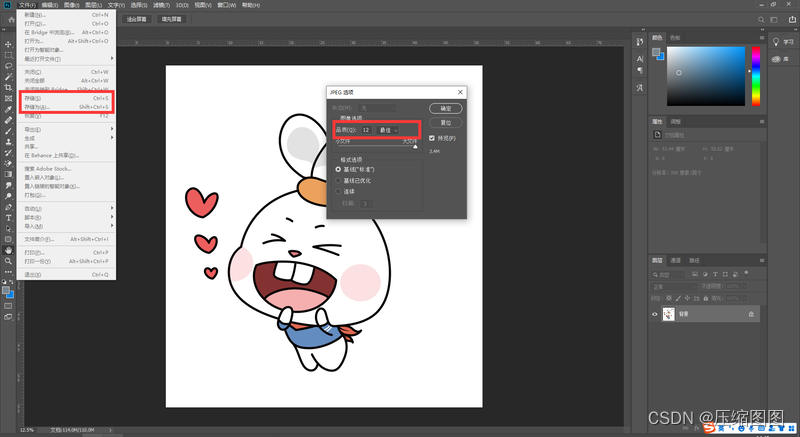800x437 pixels.
Task: Select the Dodge tool
Action: pyautogui.click(x=8, y=196)
